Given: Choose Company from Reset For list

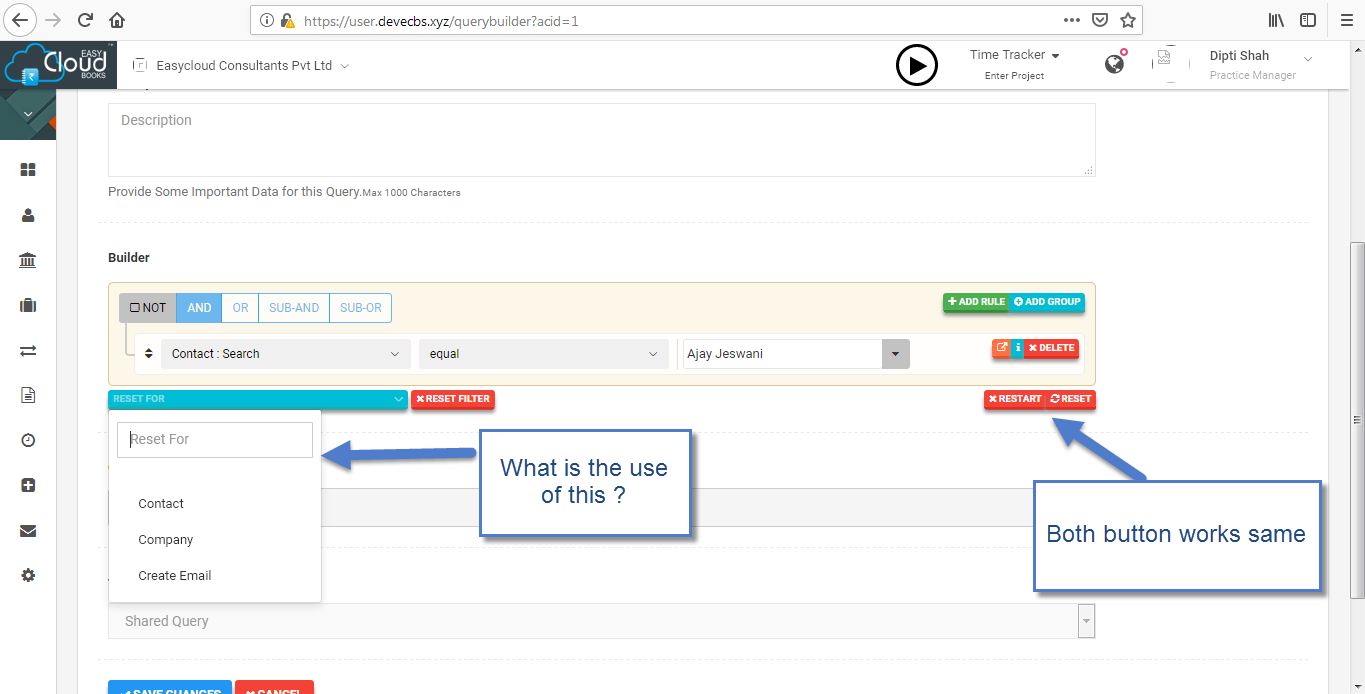Looking at the screenshot, I should click(166, 540).
